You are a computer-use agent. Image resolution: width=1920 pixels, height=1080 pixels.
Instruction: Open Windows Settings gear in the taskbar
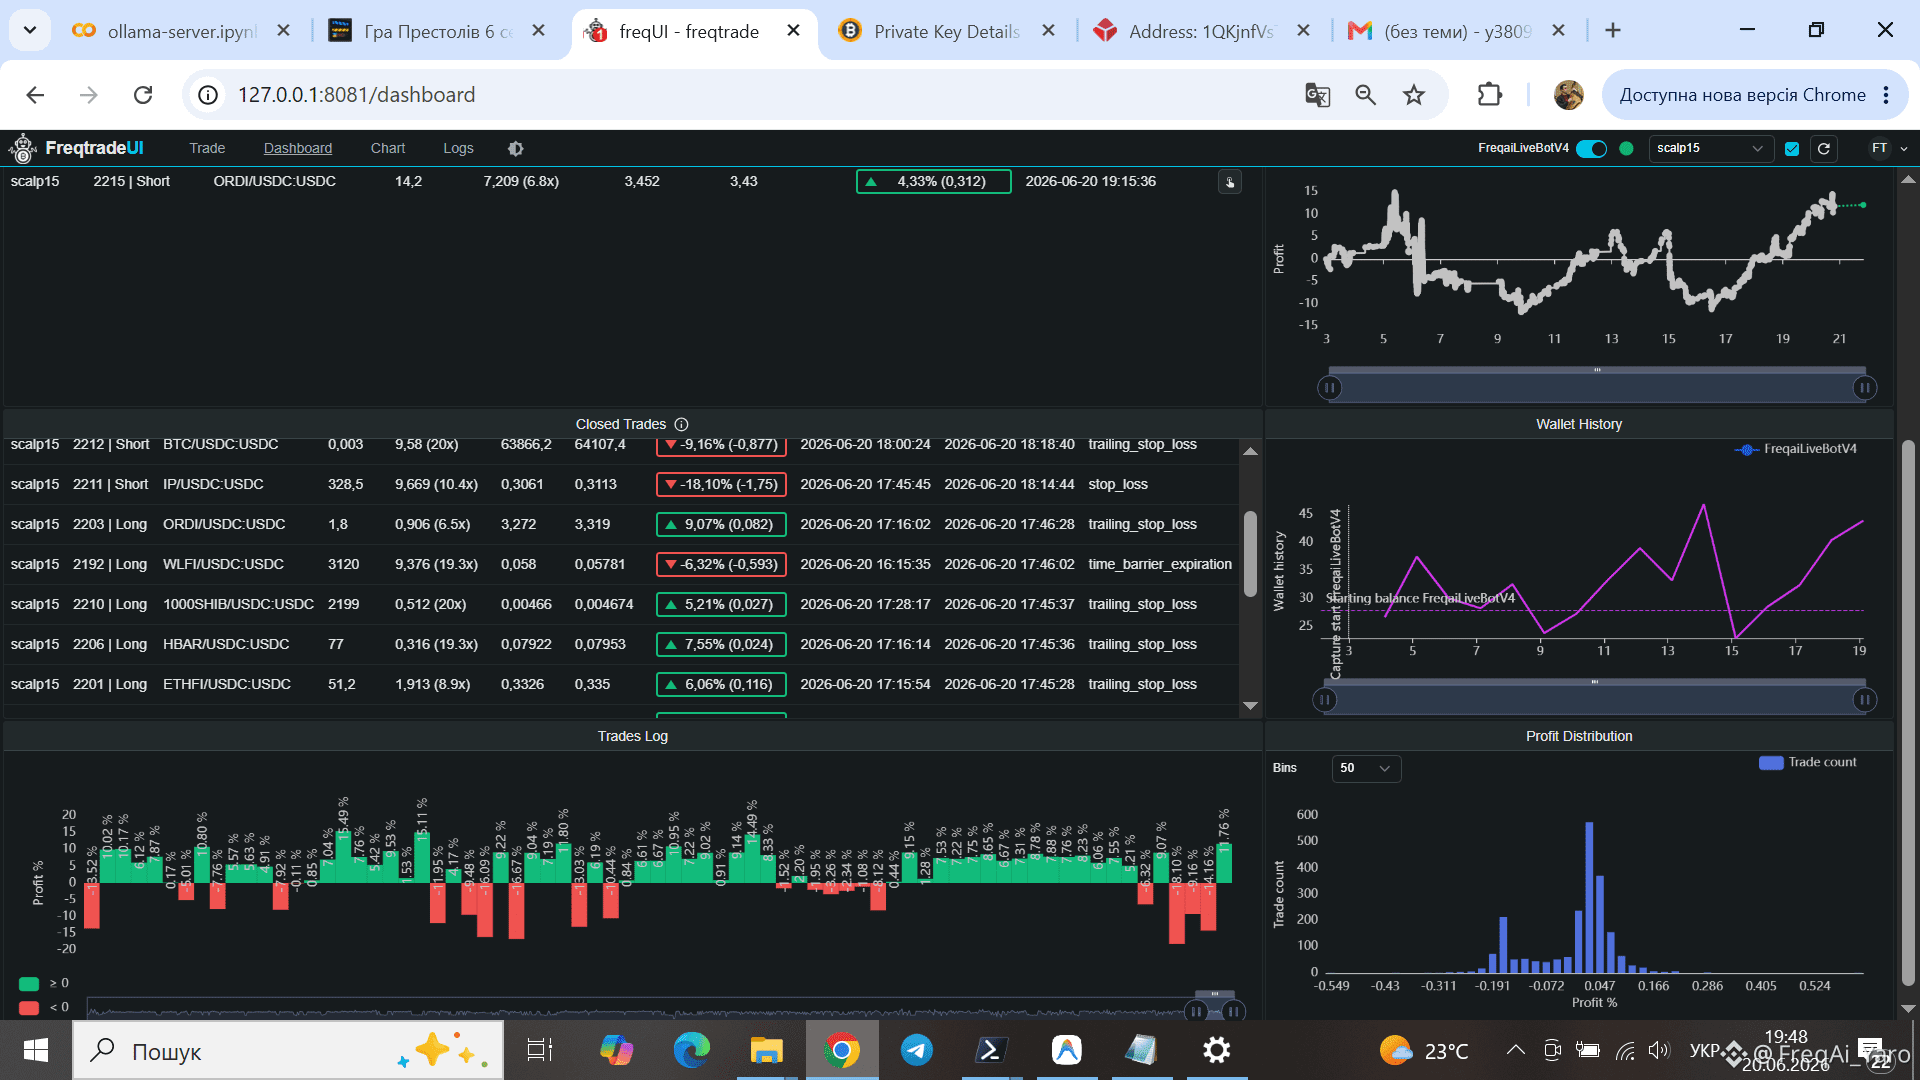(x=1216, y=1050)
